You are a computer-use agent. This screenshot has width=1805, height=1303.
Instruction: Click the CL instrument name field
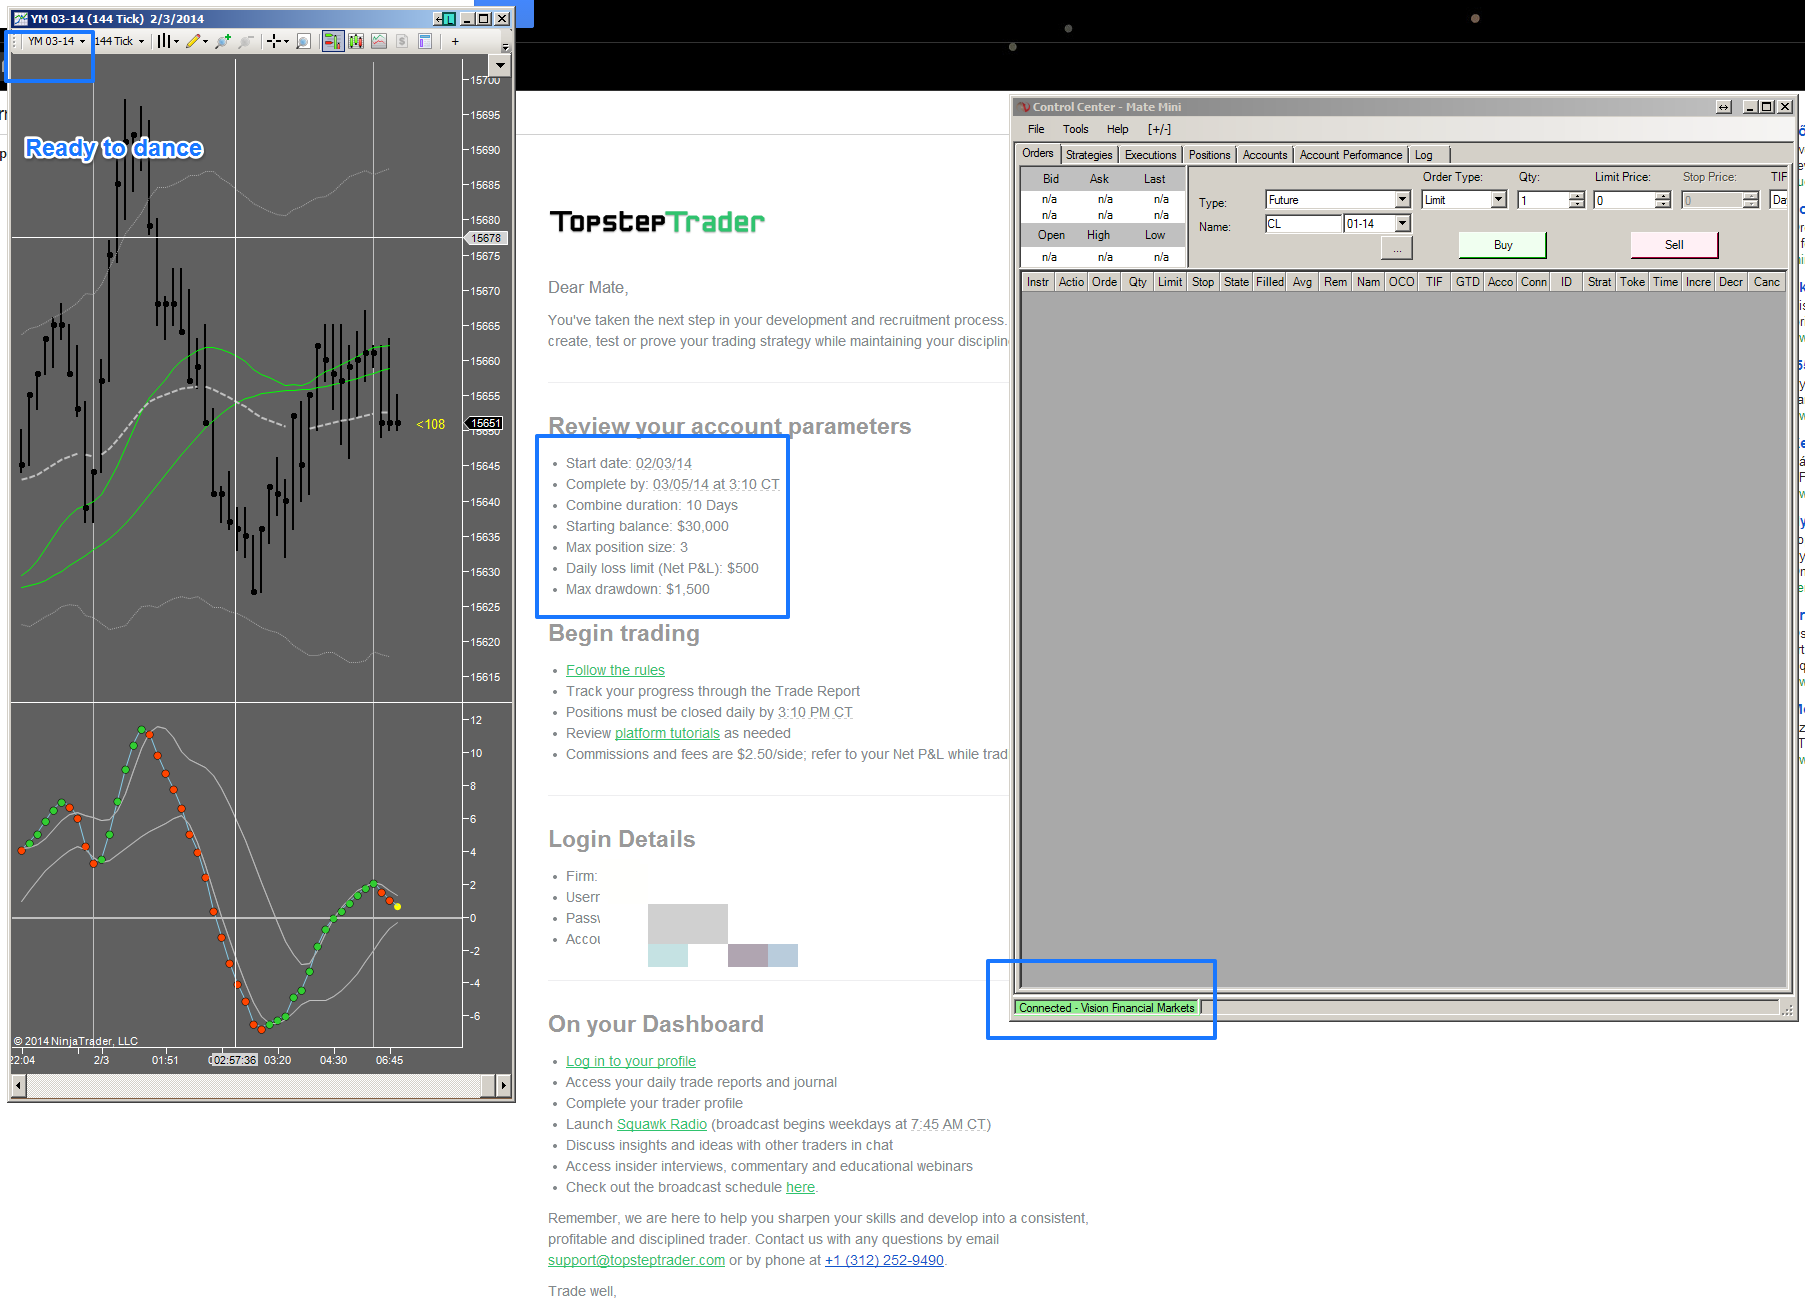tap(1303, 224)
